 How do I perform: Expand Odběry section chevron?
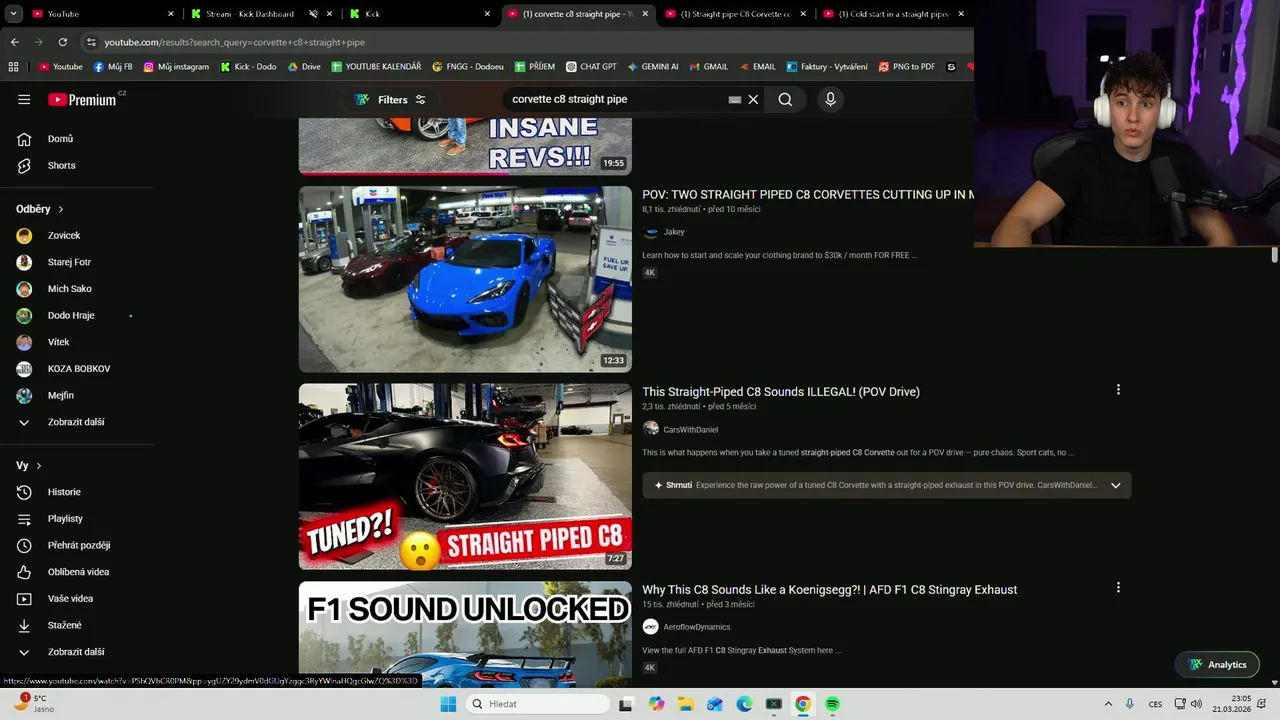(x=61, y=209)
